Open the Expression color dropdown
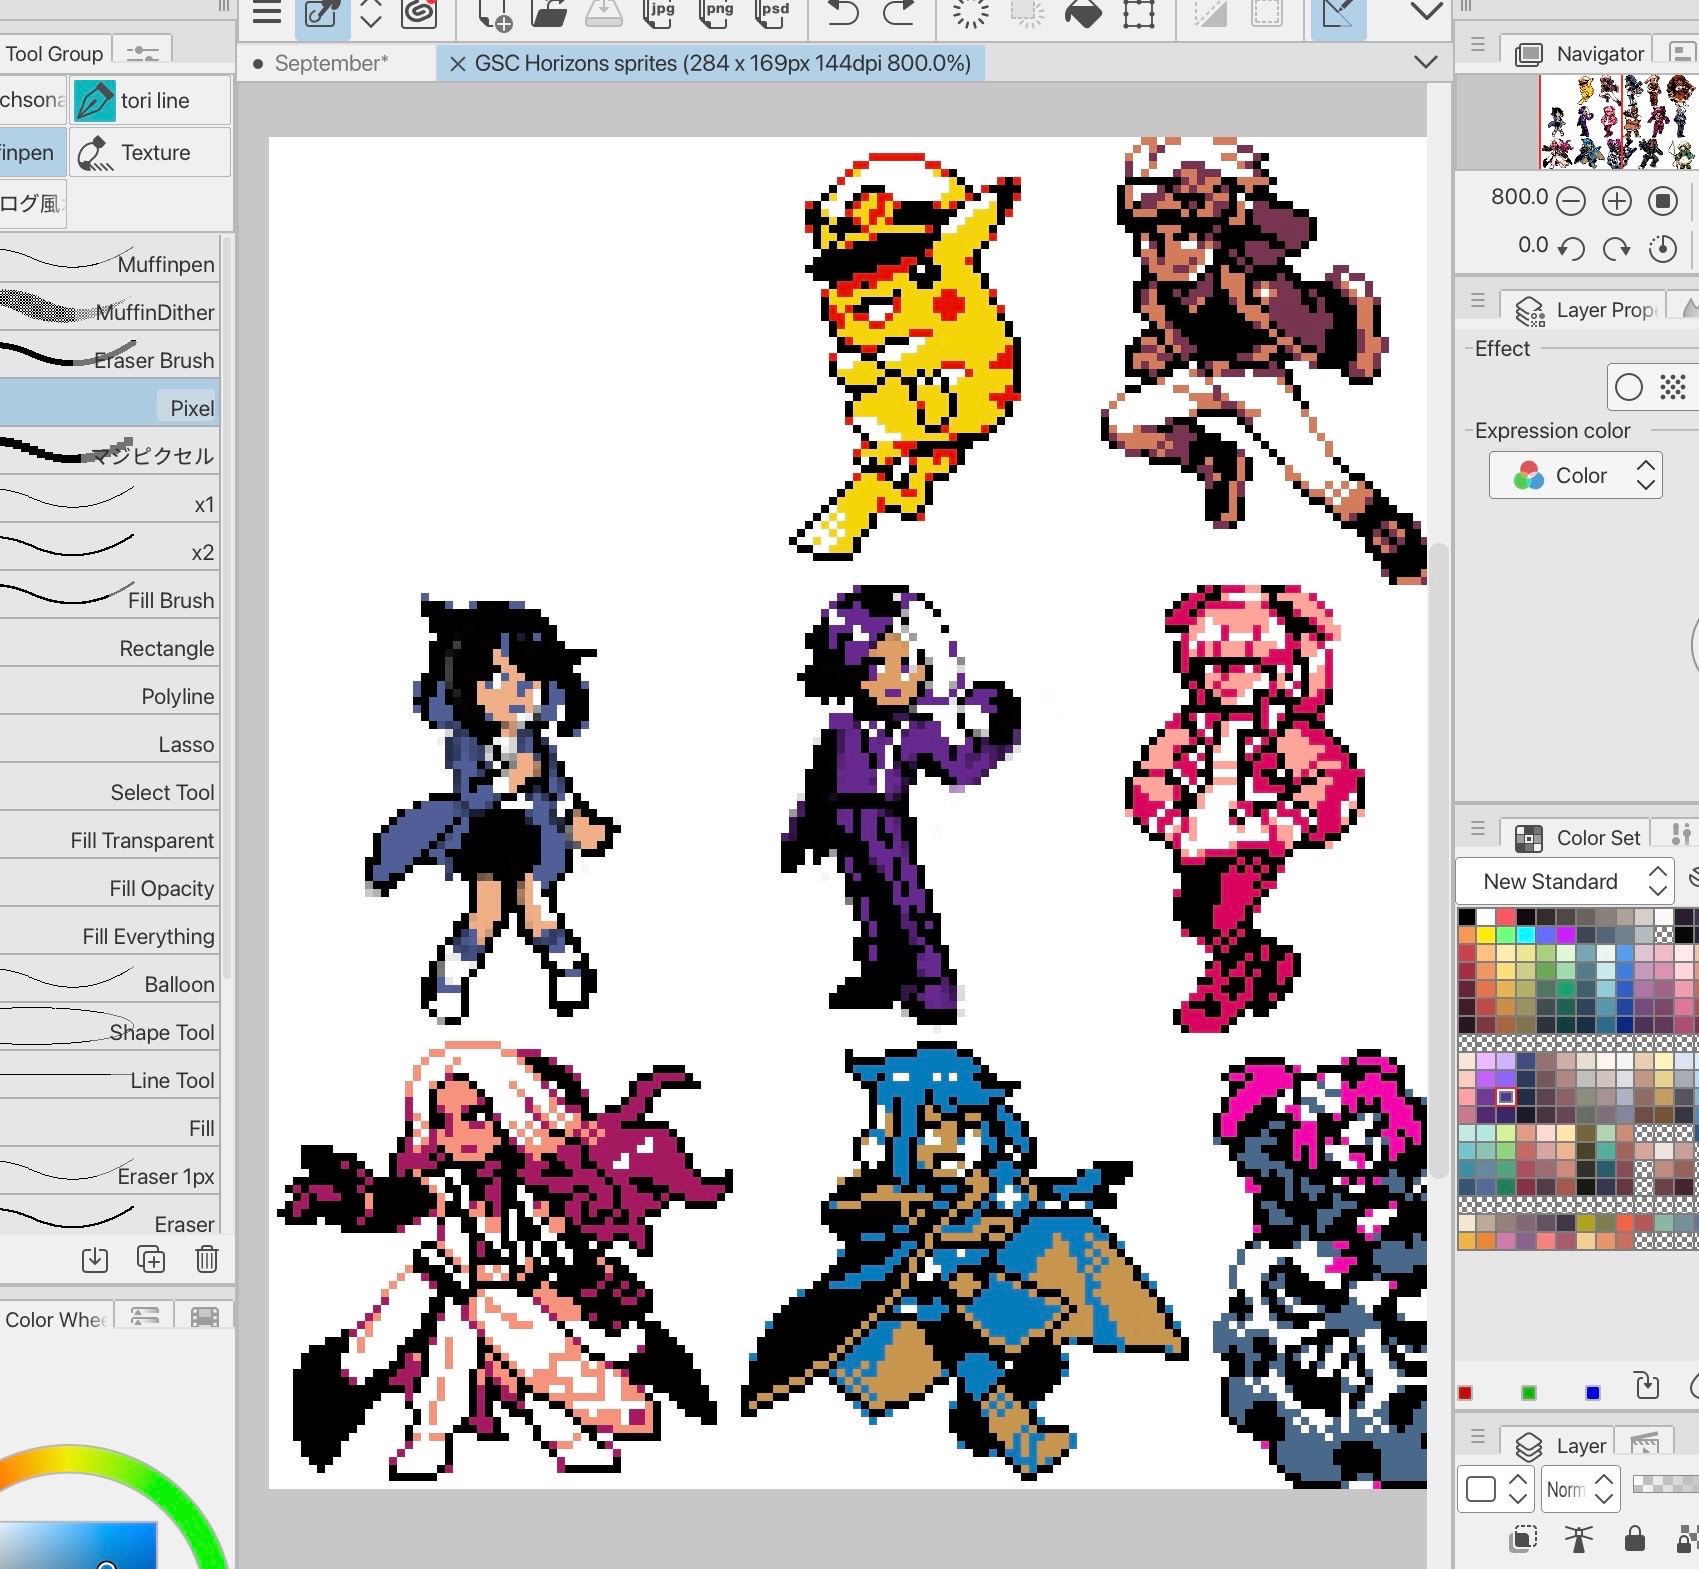This screenshot has height=1569, width=1699. tap(1576, 475)
